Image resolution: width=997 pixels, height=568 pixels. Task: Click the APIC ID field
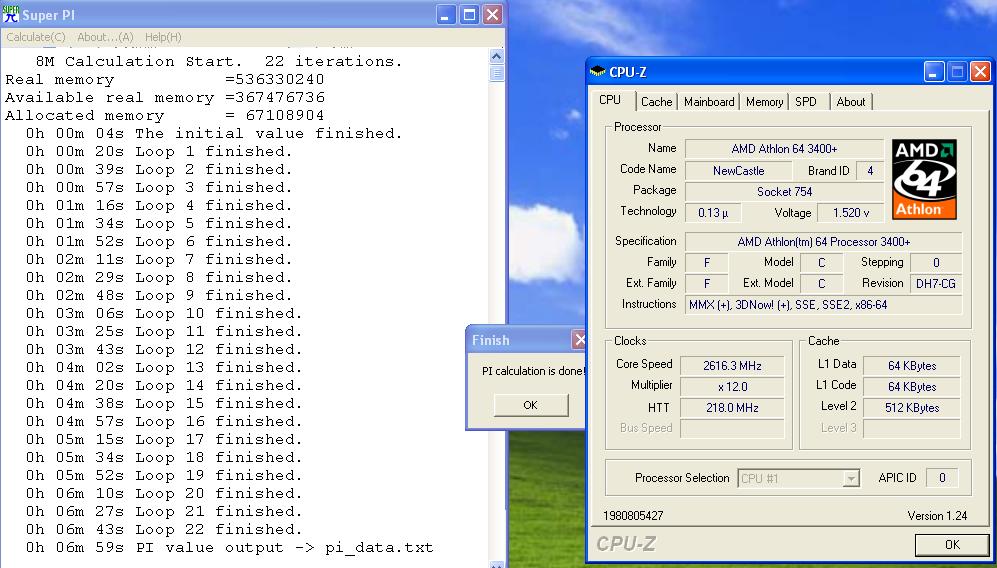pyautogui.click(x=942, y=478)
